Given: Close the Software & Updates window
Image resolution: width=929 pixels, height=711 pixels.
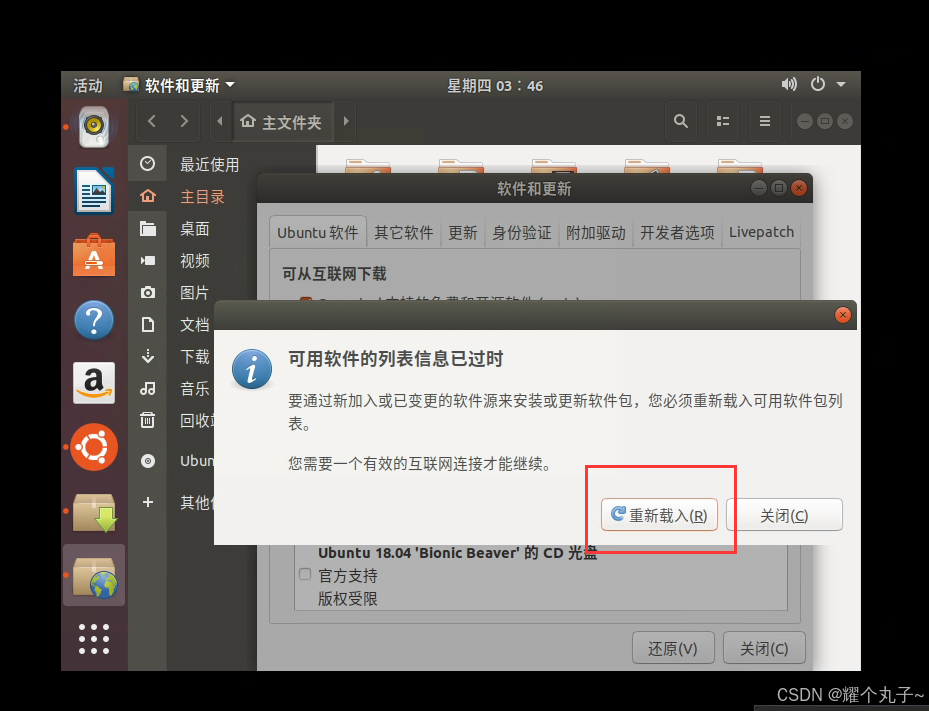Looking at the screenshot, I should point(799,188).
